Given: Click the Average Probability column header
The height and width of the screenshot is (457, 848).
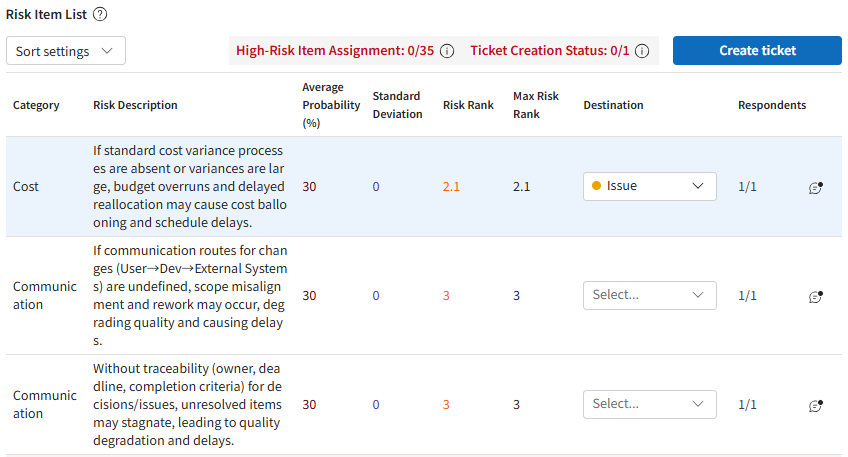Looking at the screenshot, I should (x=330, y=105).
